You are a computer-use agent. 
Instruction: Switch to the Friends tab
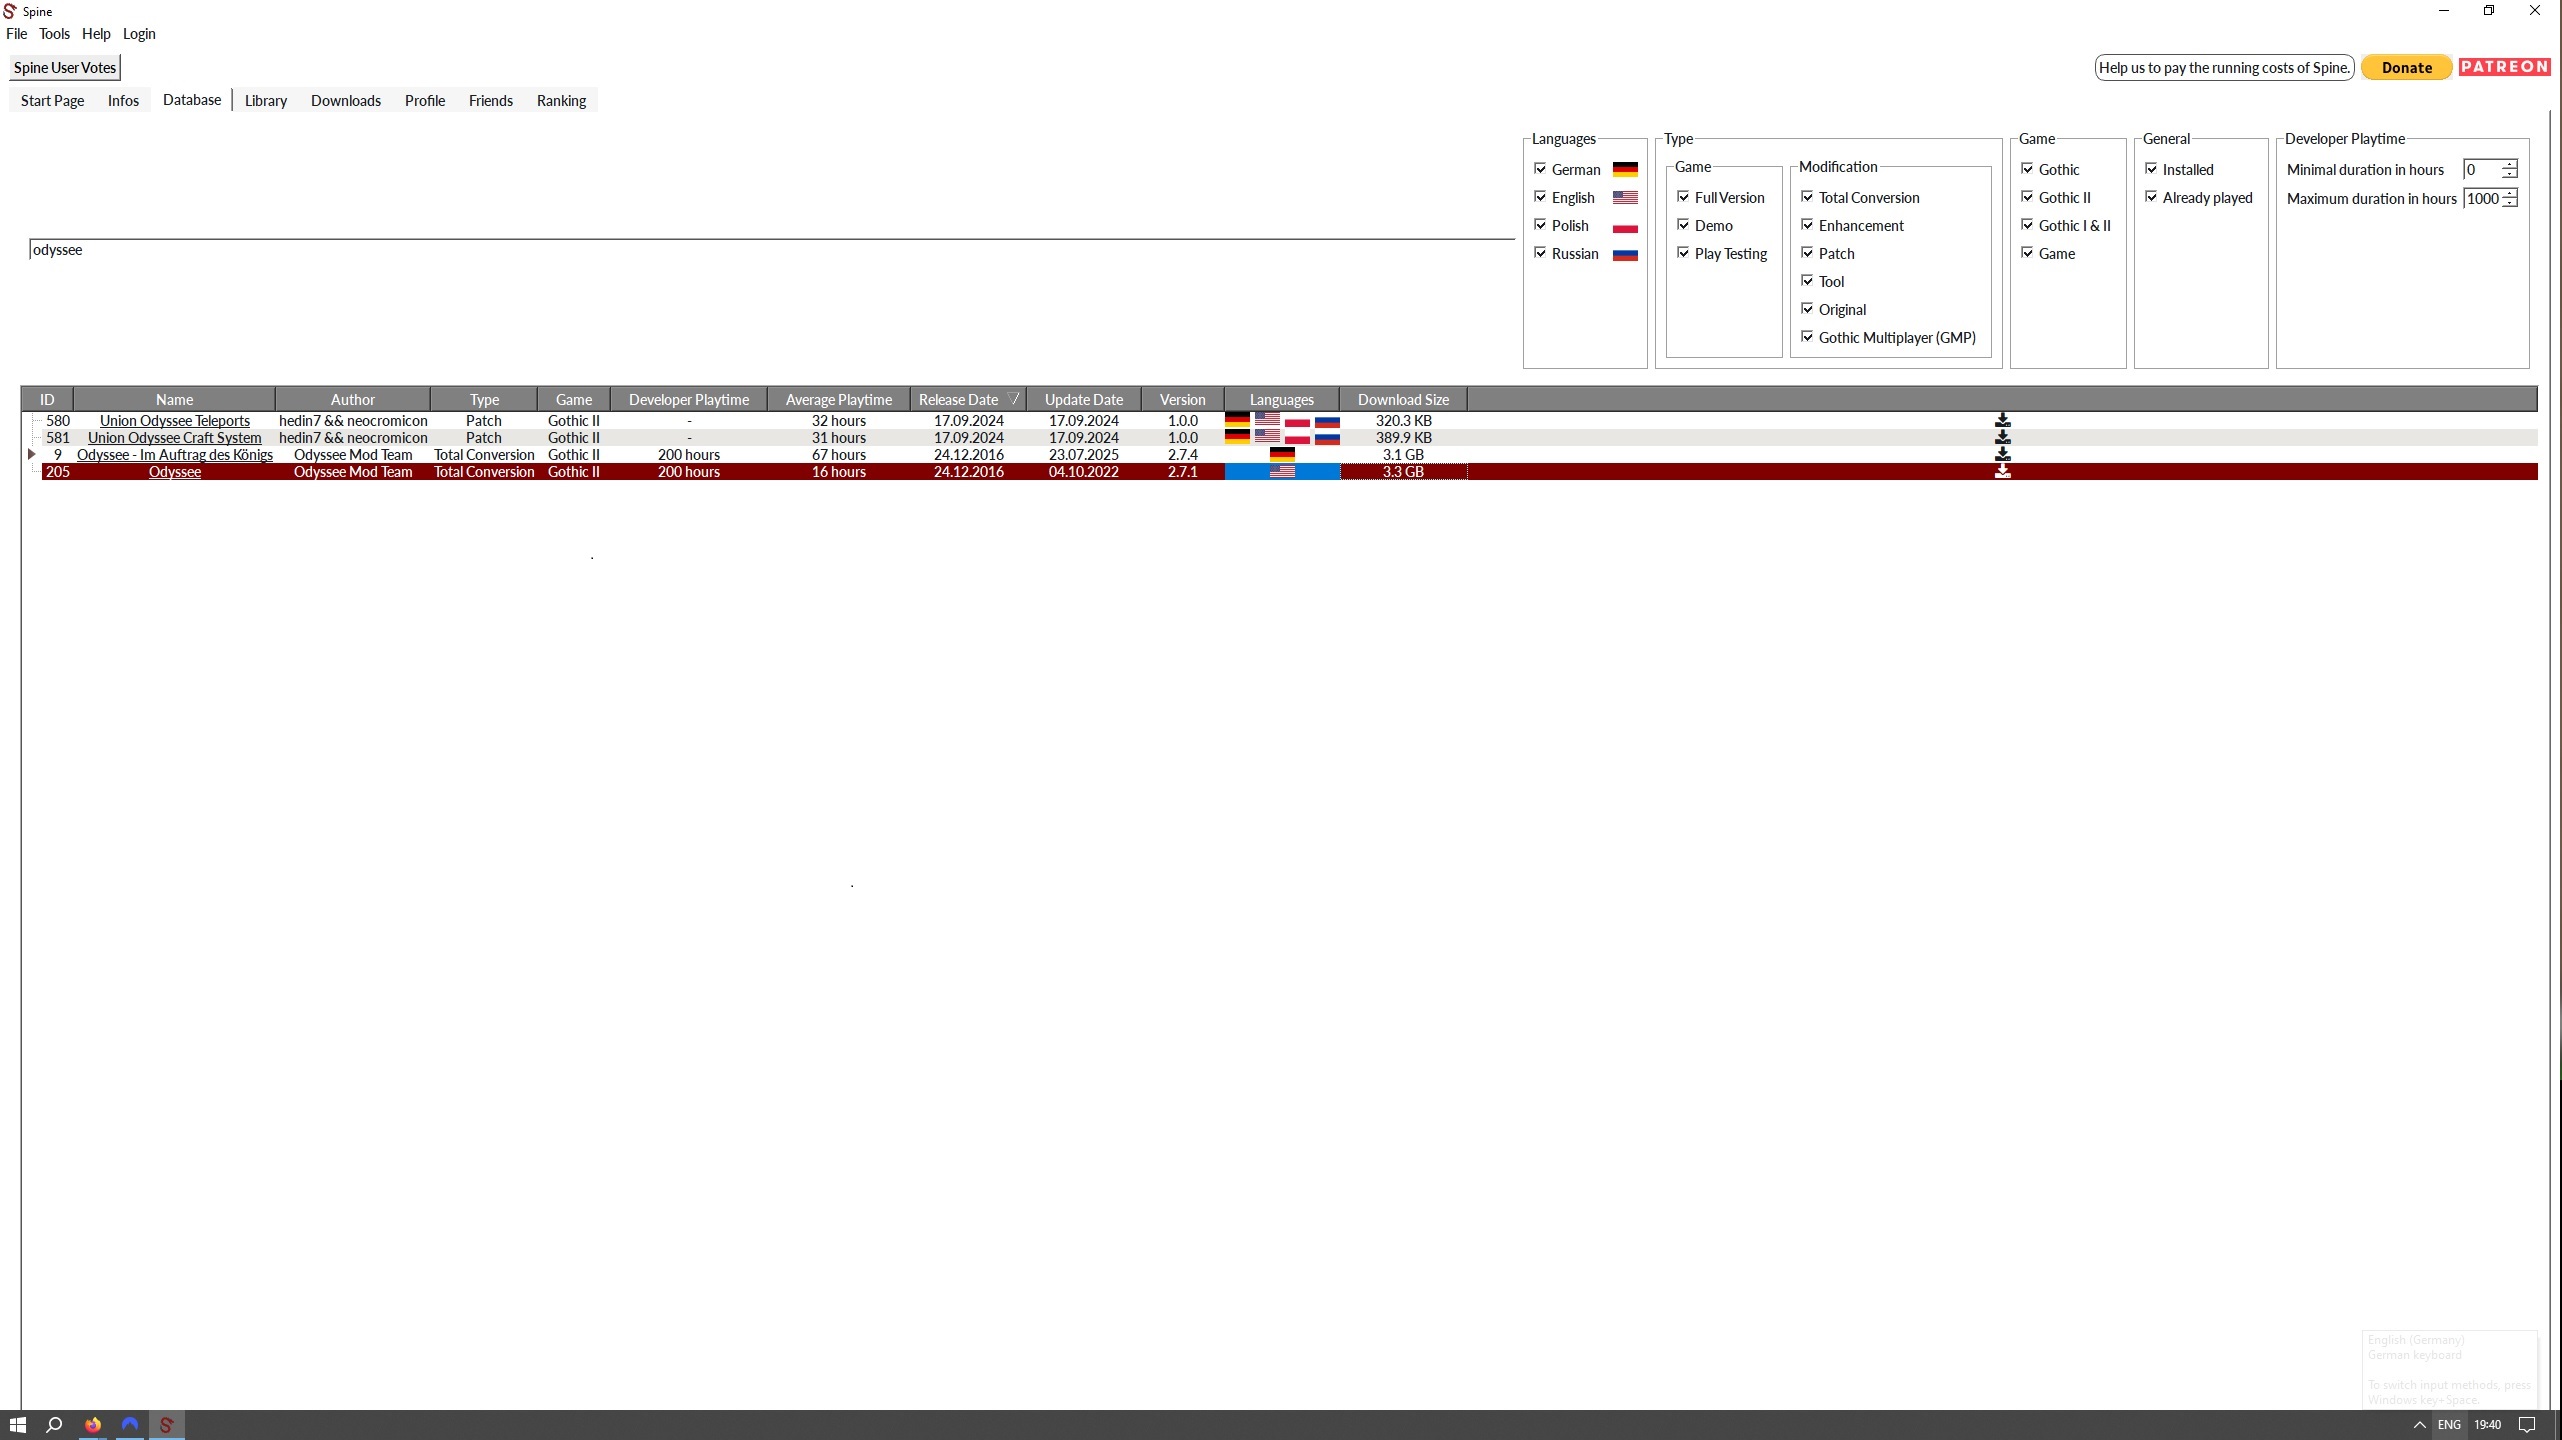coord(491,100)
